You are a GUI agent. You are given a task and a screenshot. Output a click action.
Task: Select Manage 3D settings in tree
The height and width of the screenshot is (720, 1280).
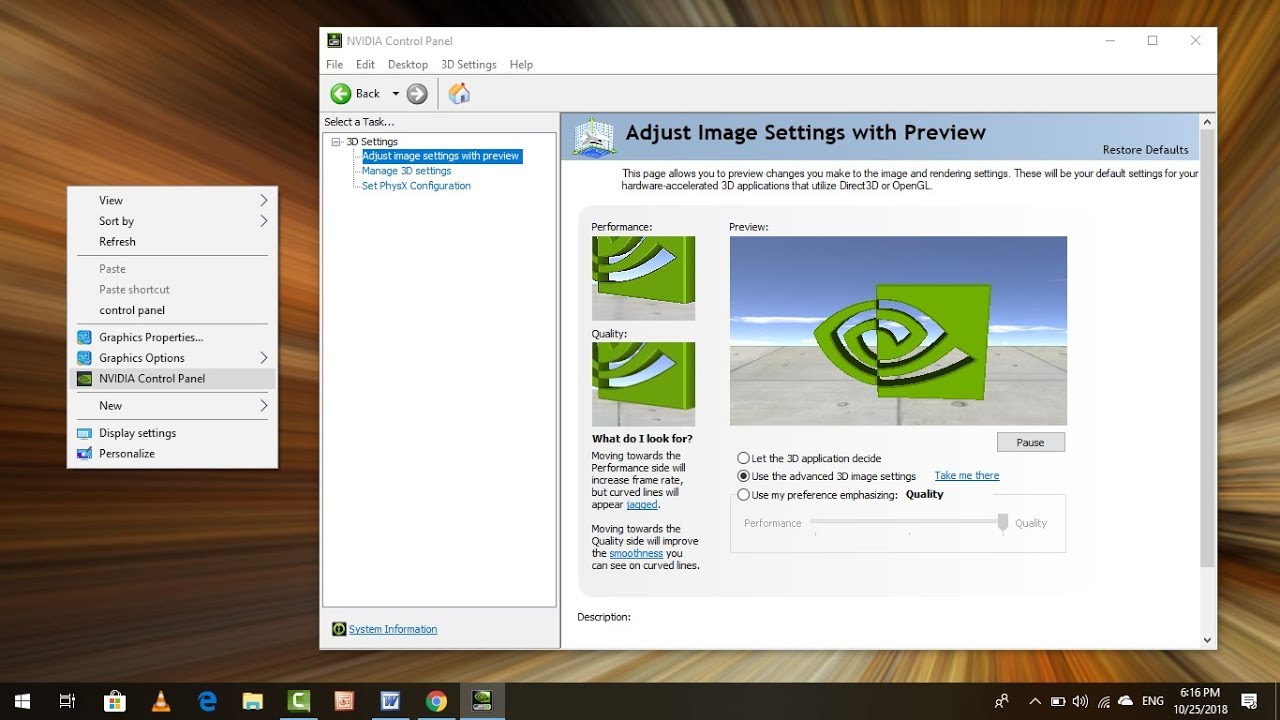[x=406, y=171]
